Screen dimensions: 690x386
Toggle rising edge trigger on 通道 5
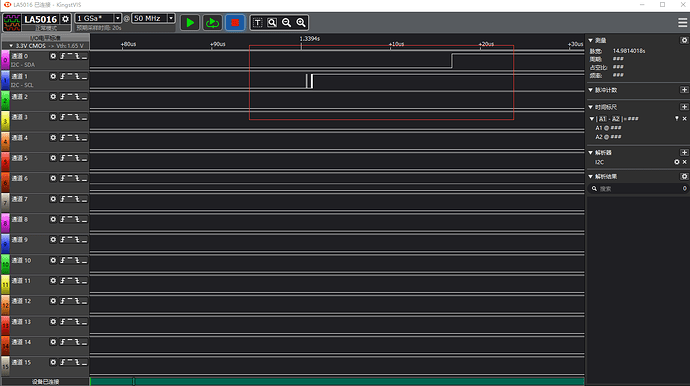click(63, 158)
